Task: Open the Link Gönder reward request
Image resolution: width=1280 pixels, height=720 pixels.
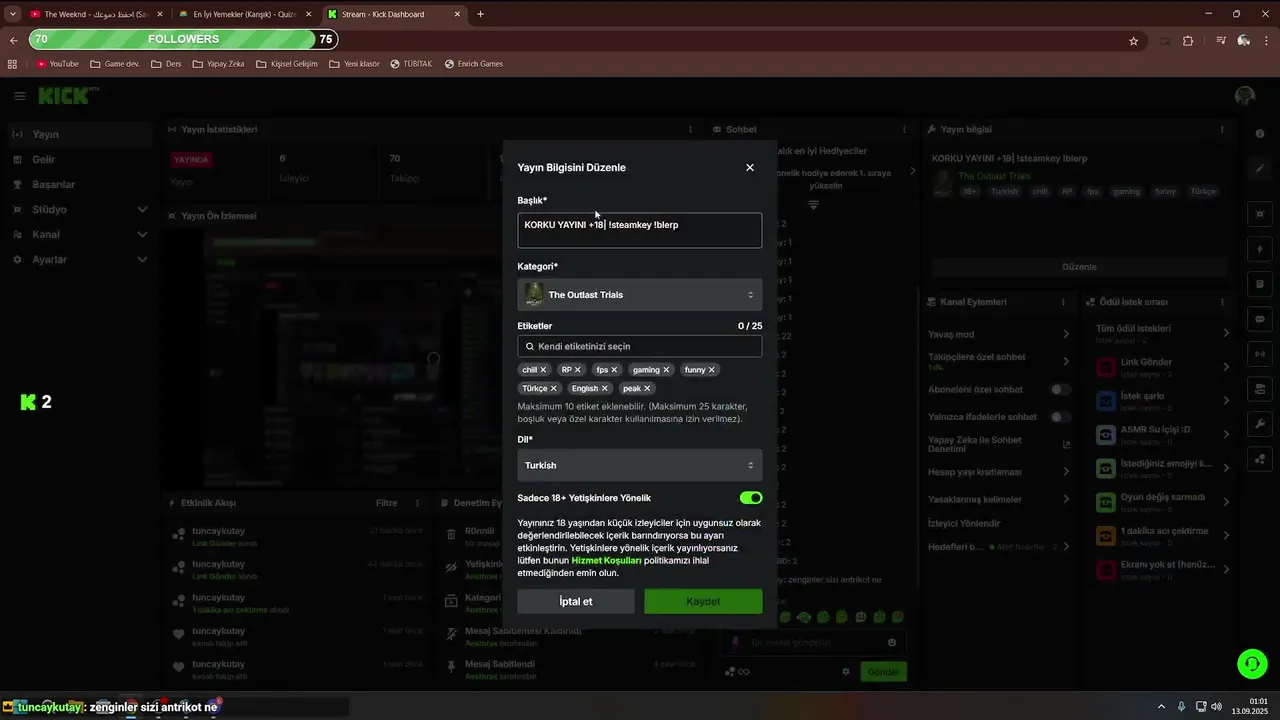Action: click(1163, 367)
